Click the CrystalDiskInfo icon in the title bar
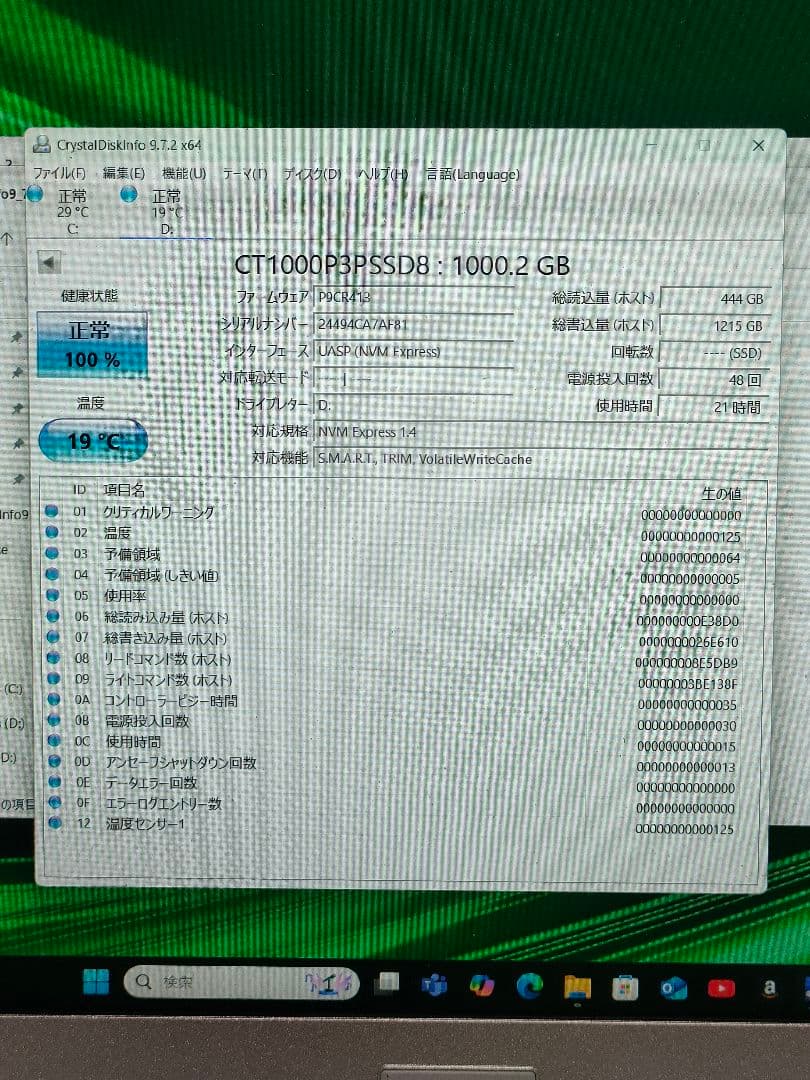The height and width of the screenshot is (1080, 810). (x=41, y=146)
